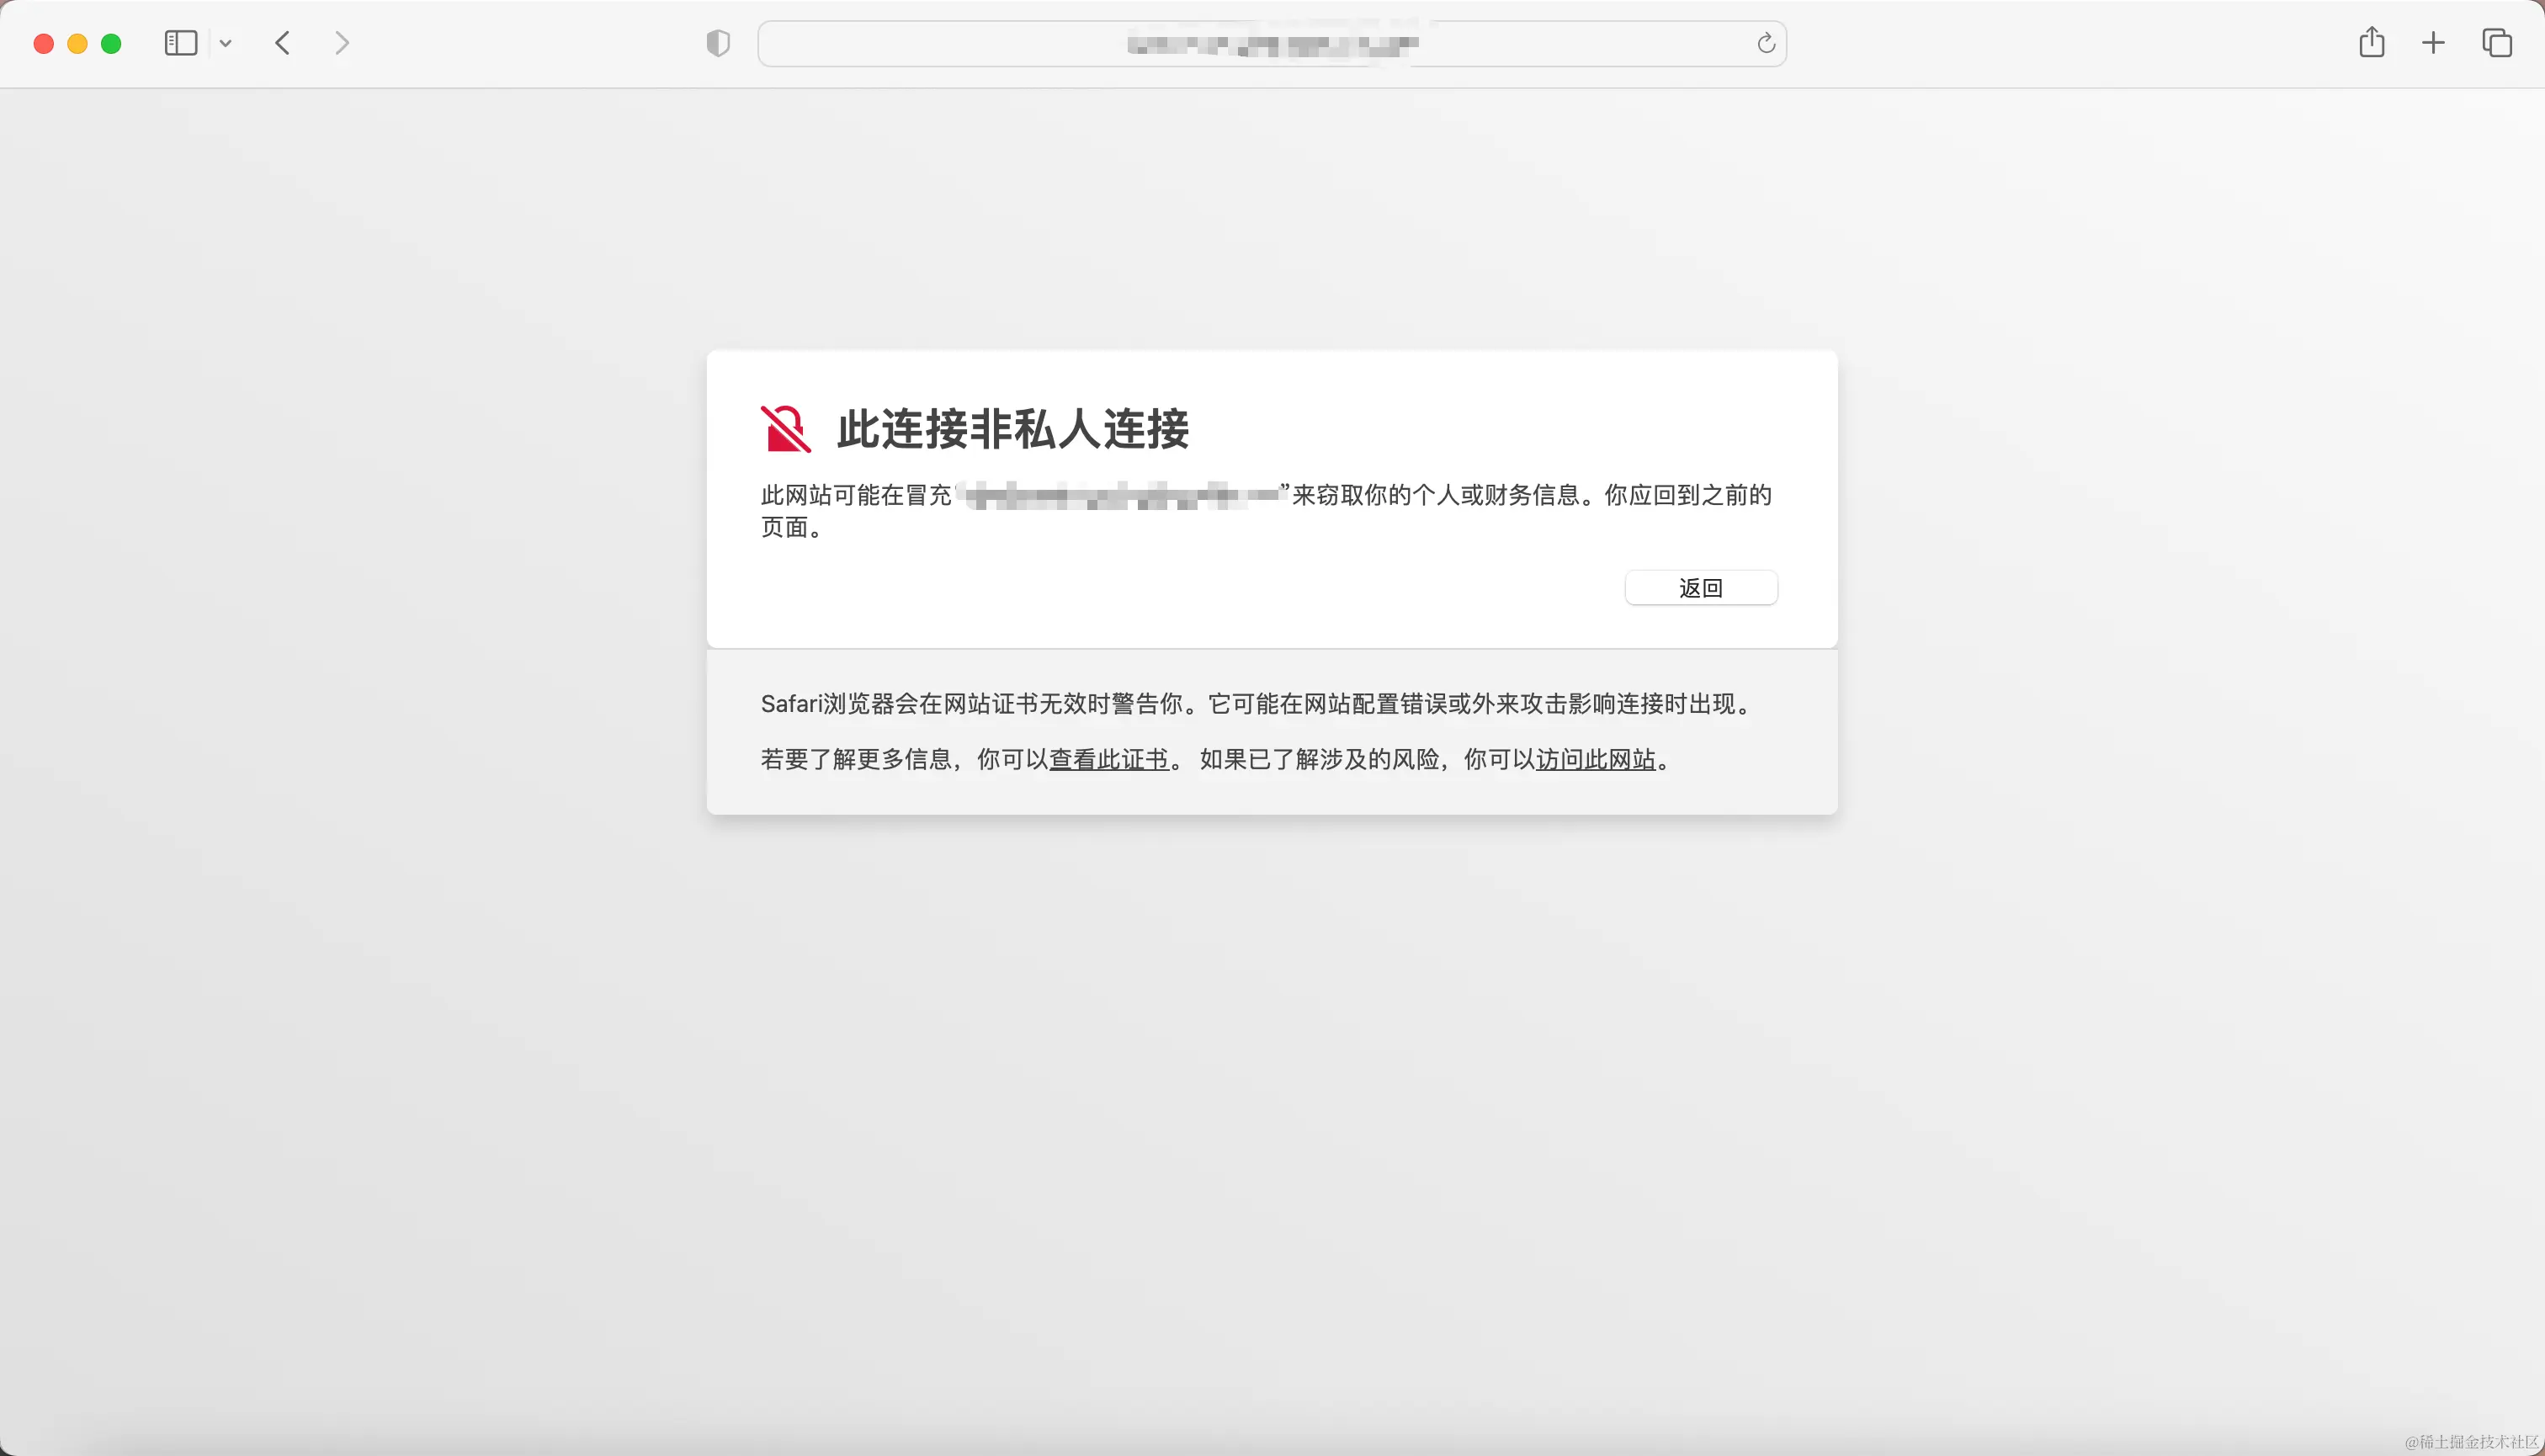Enter full screen with the green button
Viewport: 2545px width, 1456px height.
pyautogui.click(x=112, y=44)
